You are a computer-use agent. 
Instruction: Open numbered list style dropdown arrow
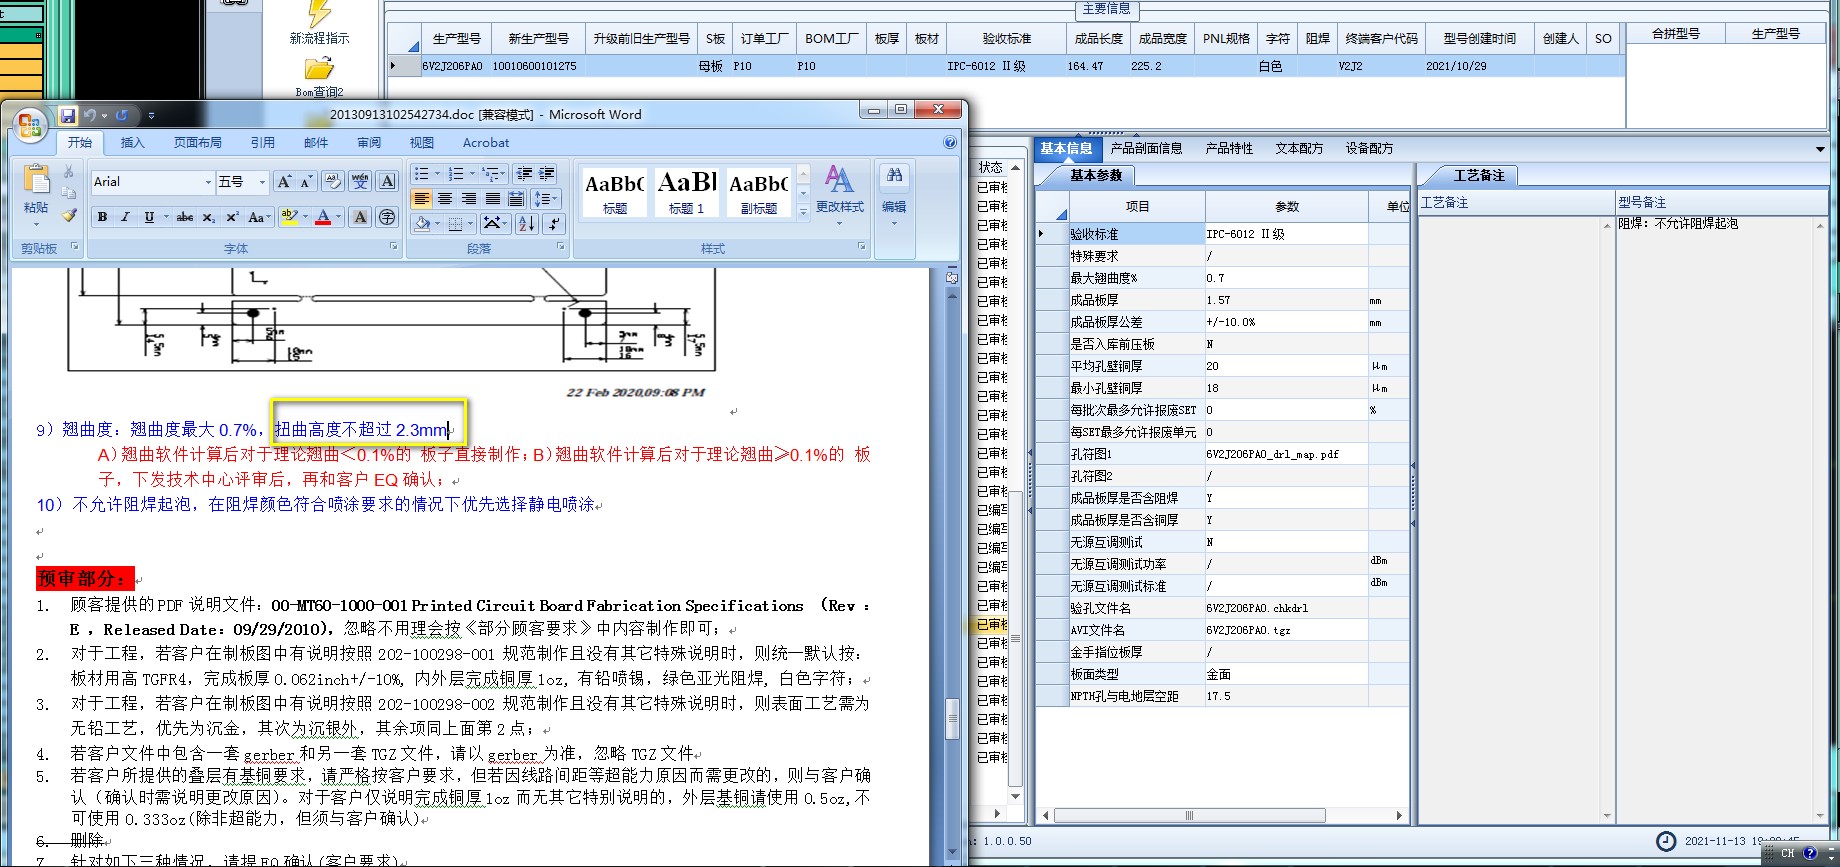[x=471, y=174]
